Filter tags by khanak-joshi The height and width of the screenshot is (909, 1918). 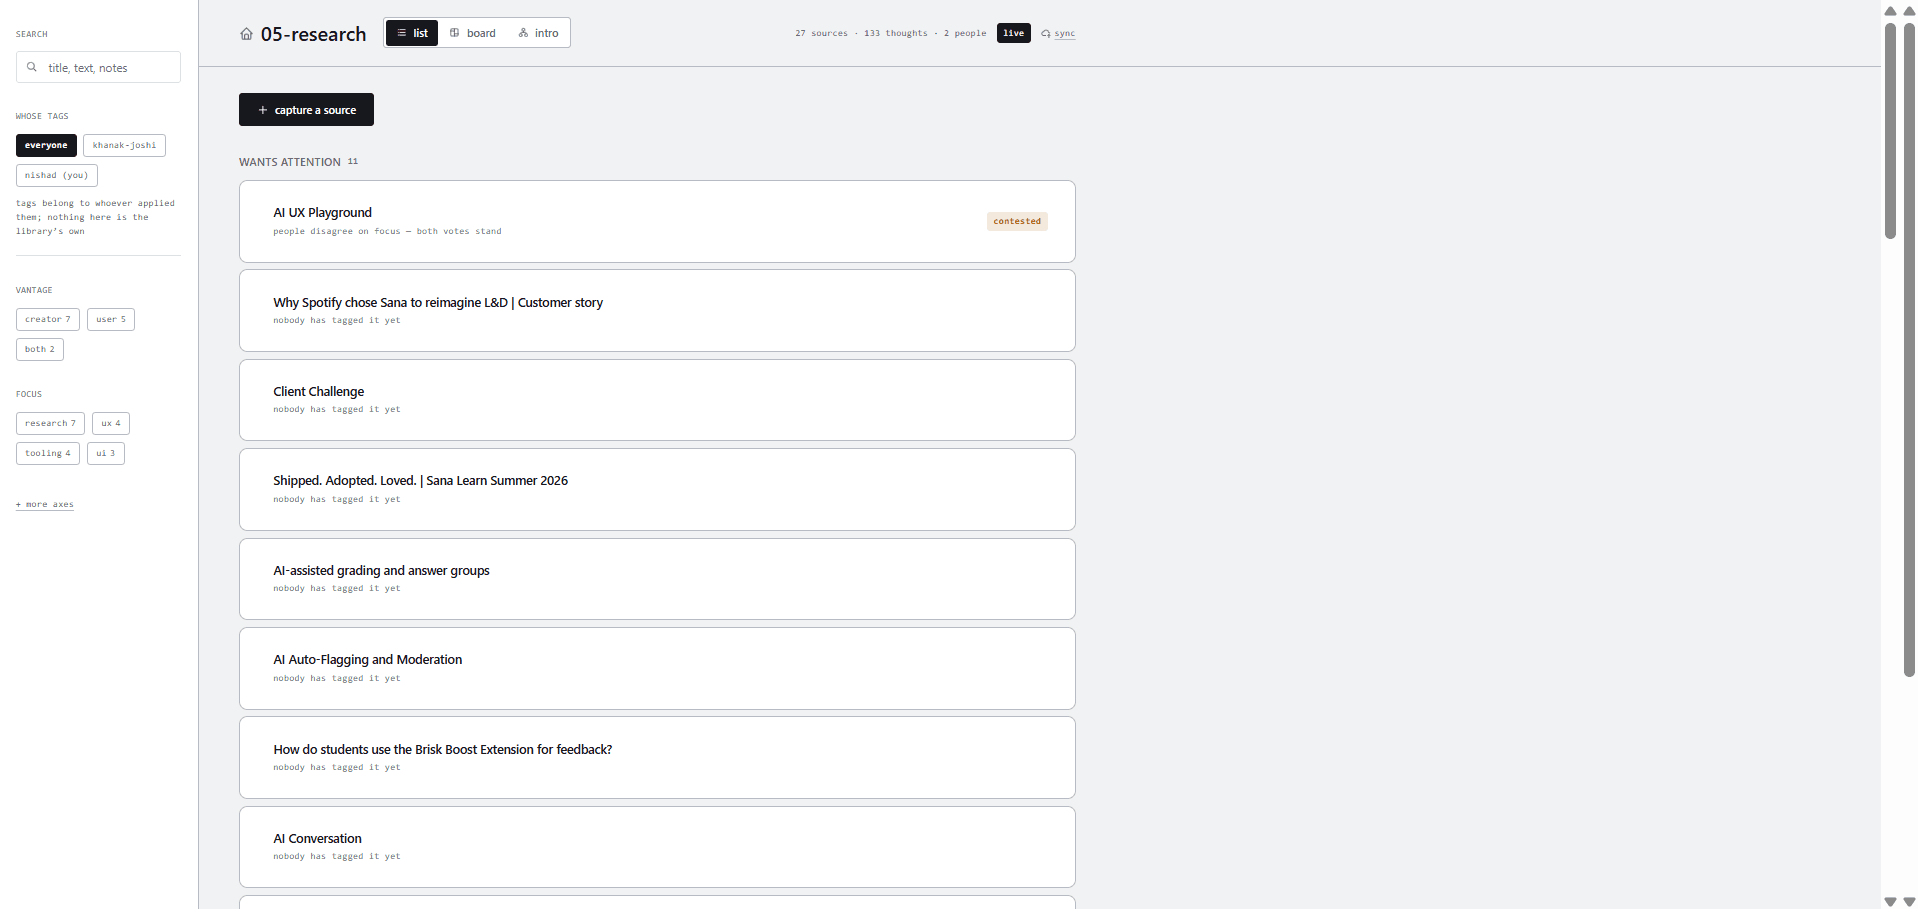point(124,145)
